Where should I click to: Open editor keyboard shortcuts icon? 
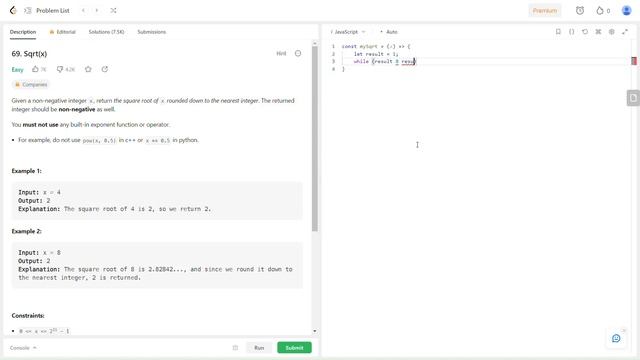pyautogui.click(x=598, y=32)
